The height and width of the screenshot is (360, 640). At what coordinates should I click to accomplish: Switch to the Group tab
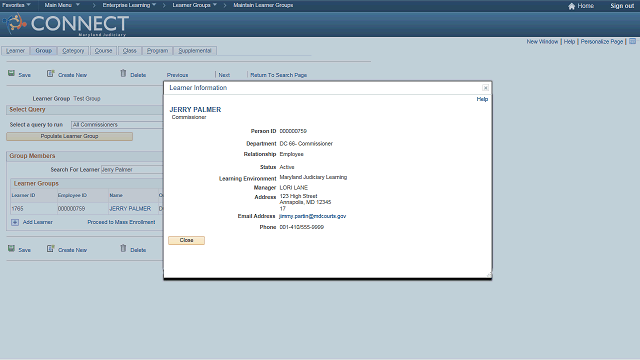44,51
